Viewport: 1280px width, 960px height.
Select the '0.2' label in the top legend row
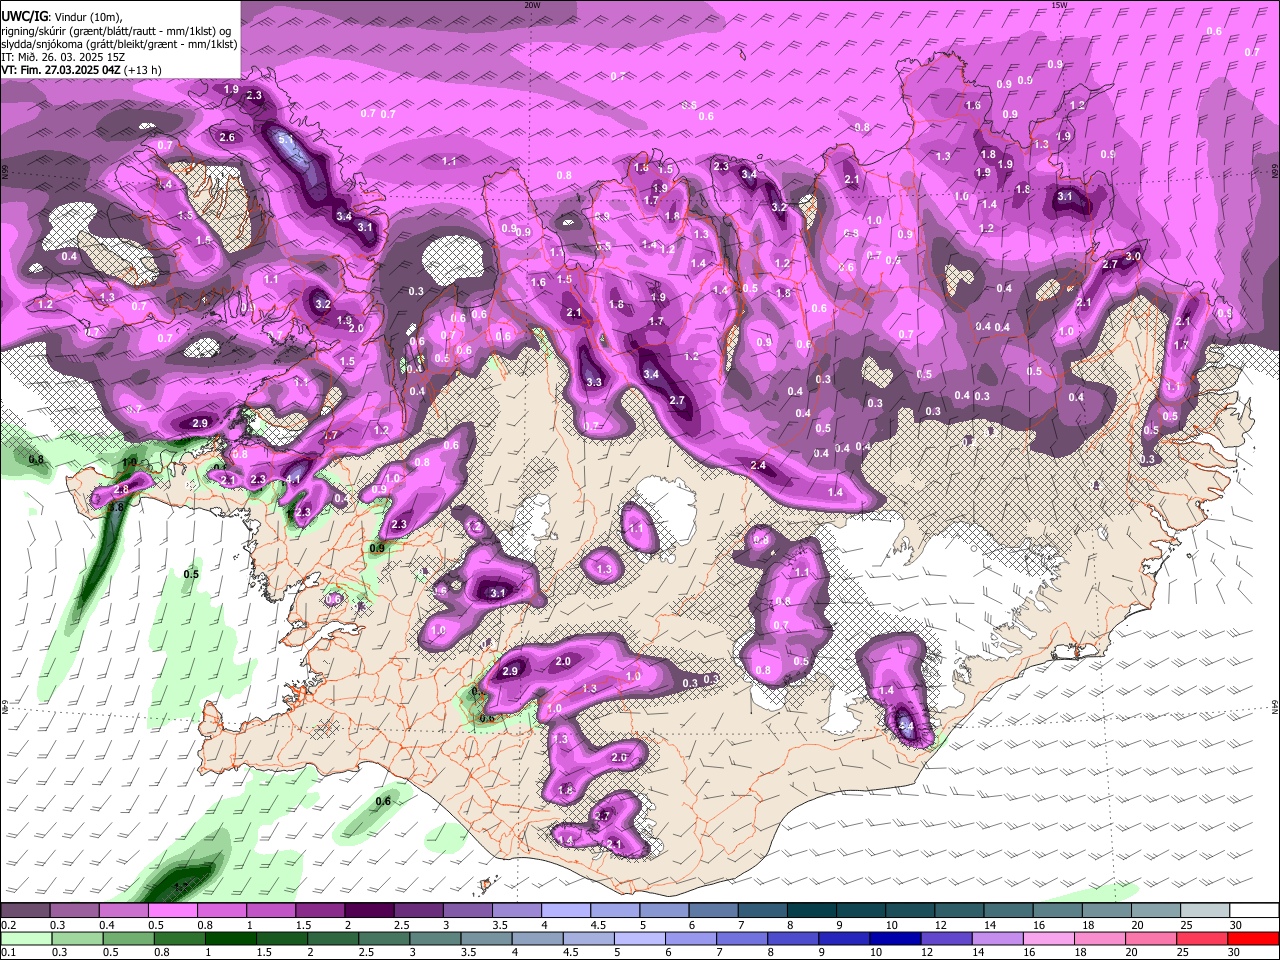tap(7, 924)
